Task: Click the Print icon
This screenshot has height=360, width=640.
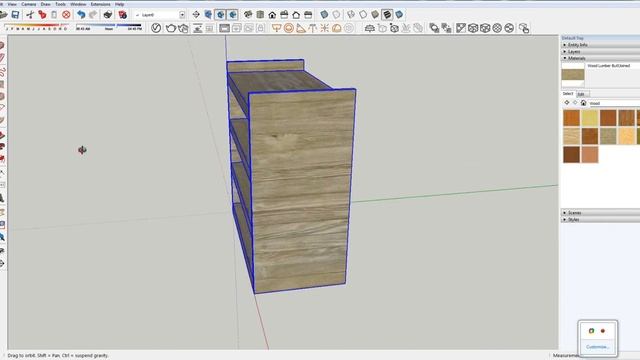Action: coord(108,15)
